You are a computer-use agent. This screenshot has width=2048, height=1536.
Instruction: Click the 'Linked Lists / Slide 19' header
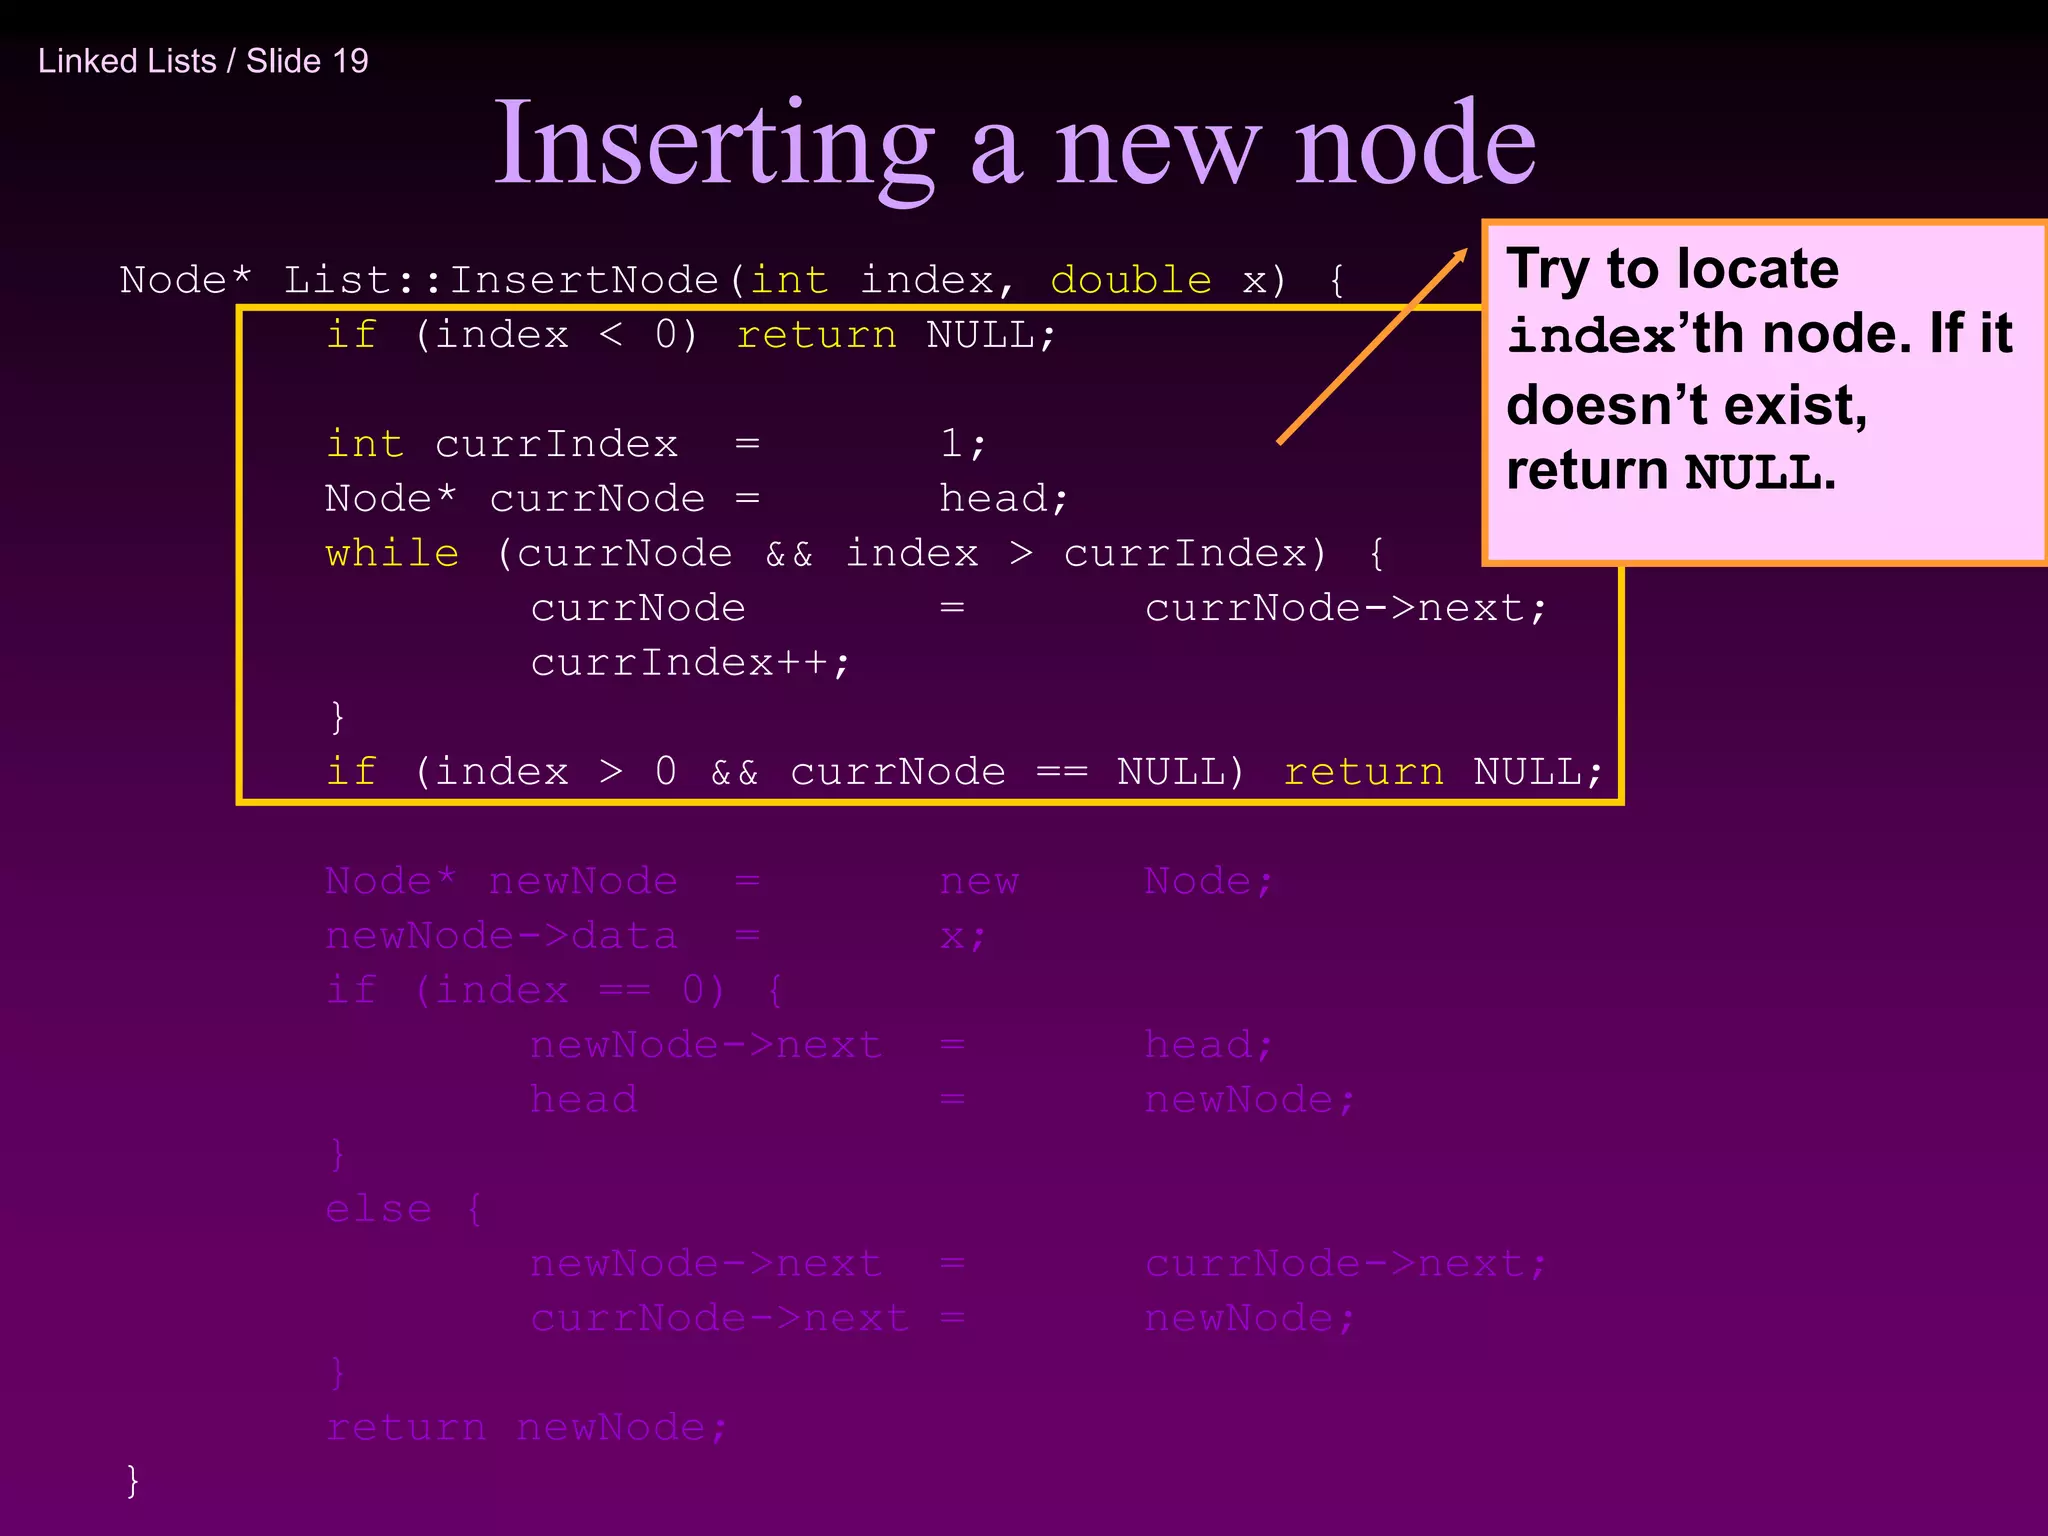coord(203,61)
